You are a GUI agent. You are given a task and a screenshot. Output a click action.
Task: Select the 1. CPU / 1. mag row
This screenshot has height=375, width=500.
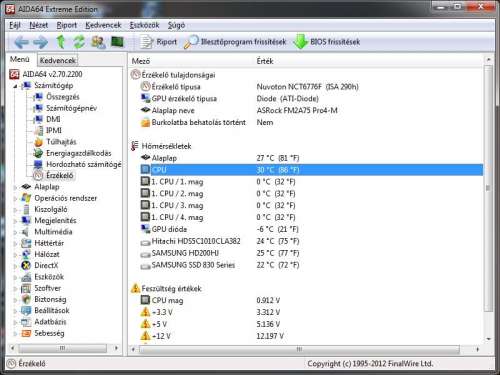pyautogui.click(x=306, y=182)
